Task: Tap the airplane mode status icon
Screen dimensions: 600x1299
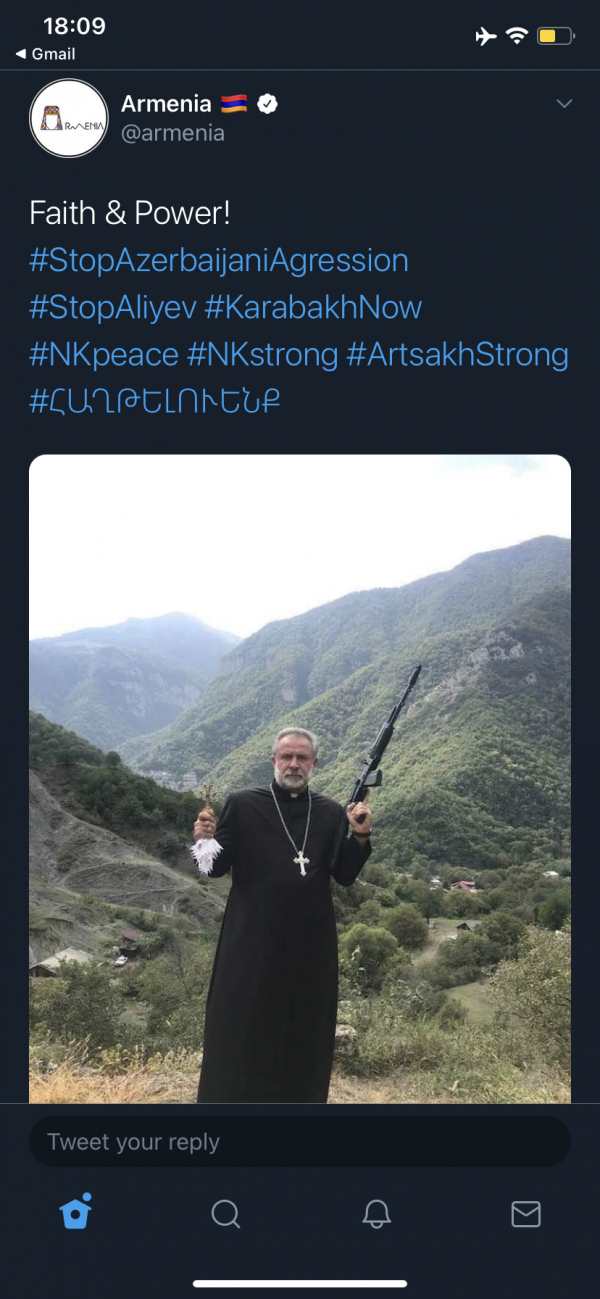Action: (x=486, y=37)
